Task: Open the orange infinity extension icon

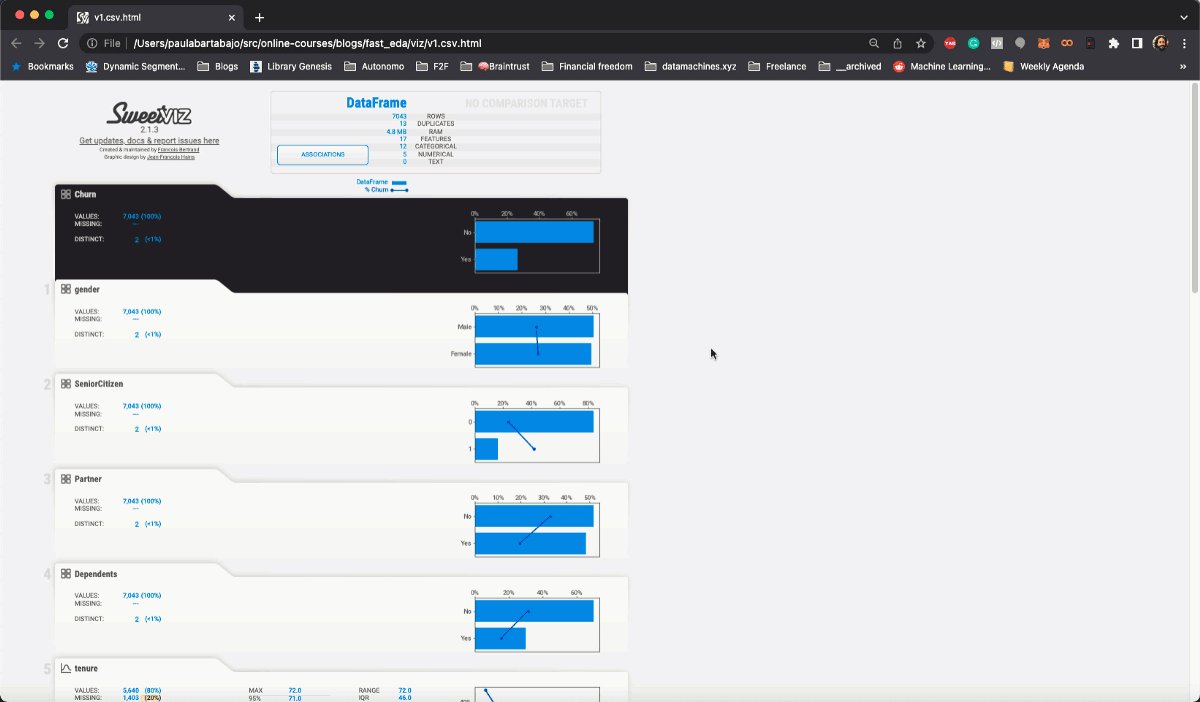Action: pyautogui.click(x=1067, y=43)
